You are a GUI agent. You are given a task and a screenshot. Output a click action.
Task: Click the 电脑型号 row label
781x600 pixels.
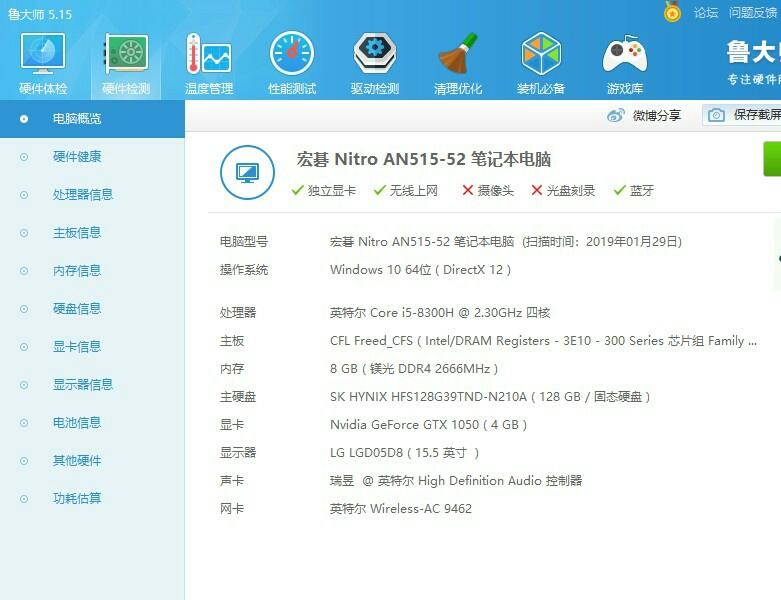pyautogui.click(x=244, y=241)
